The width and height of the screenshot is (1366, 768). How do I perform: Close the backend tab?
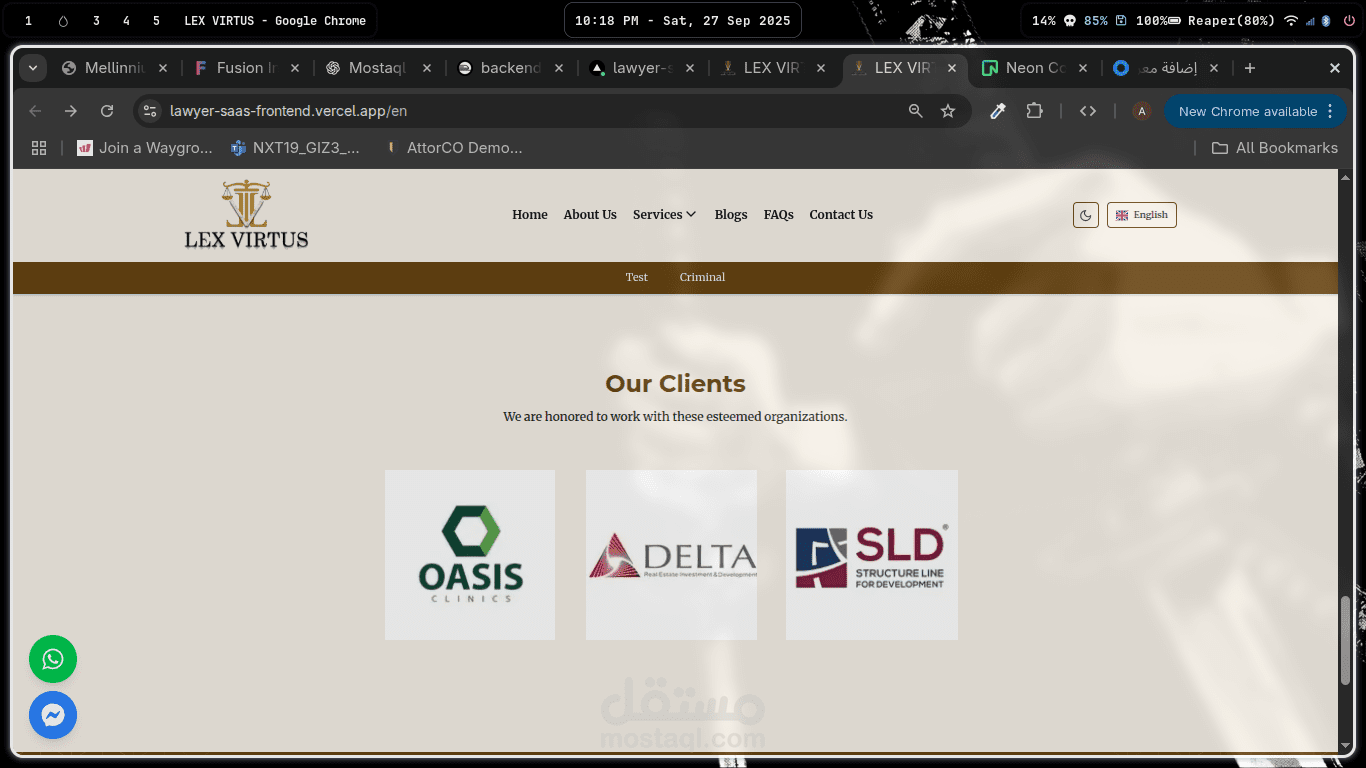(559, 68)
